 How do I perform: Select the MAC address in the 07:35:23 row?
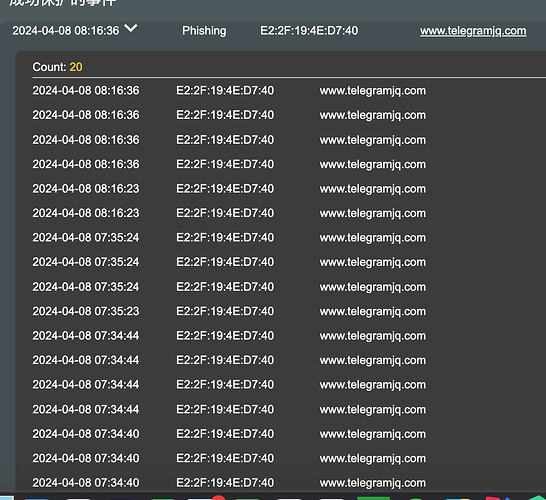click(x=225, y=311)
